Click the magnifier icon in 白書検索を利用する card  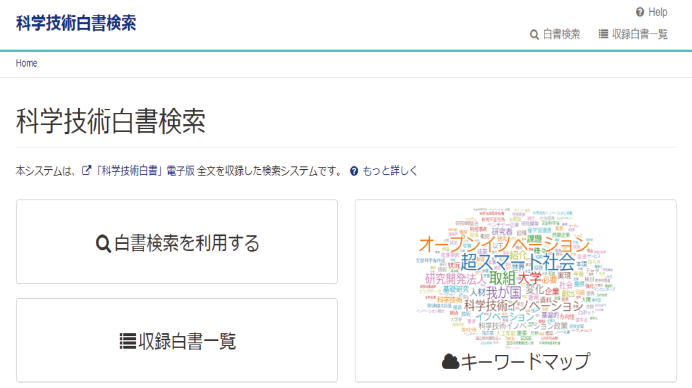click(103, 244)
